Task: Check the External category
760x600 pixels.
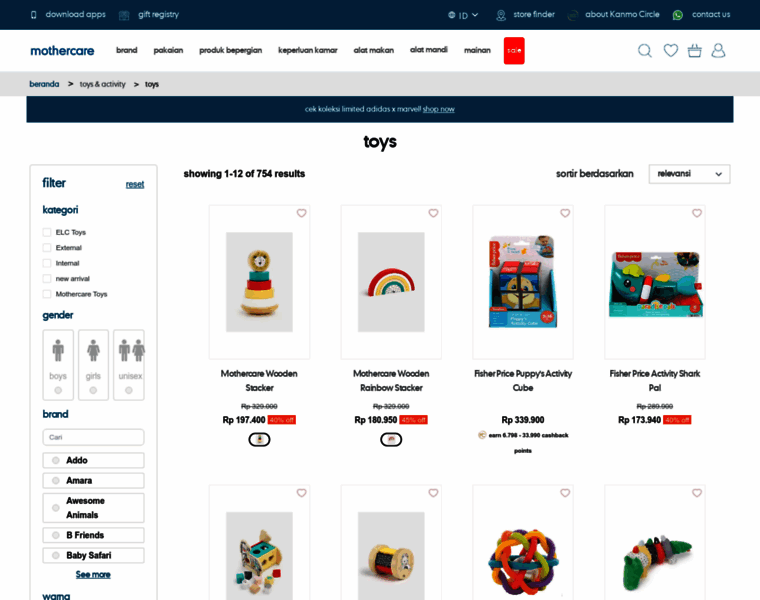Action: 47,248
